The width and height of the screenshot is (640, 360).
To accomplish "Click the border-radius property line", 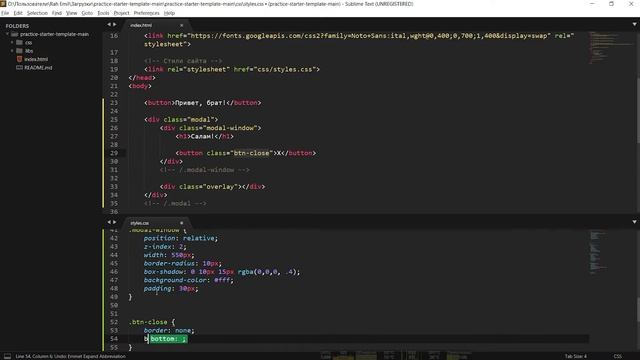I will click(182, 263).
